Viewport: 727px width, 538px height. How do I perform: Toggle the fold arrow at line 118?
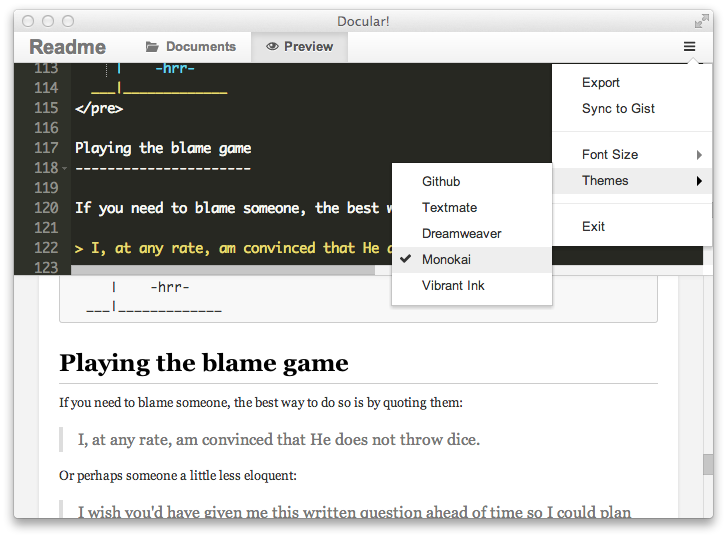(64, 168)
